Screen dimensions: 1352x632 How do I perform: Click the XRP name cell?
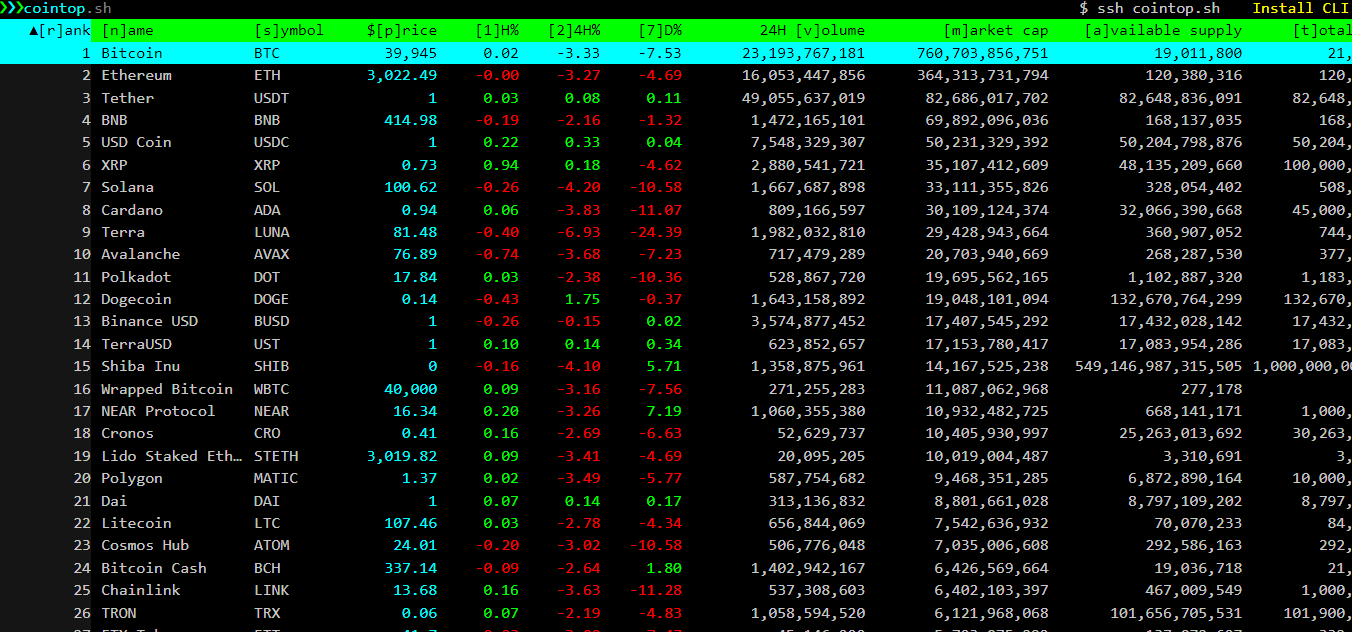coord(114,165)
